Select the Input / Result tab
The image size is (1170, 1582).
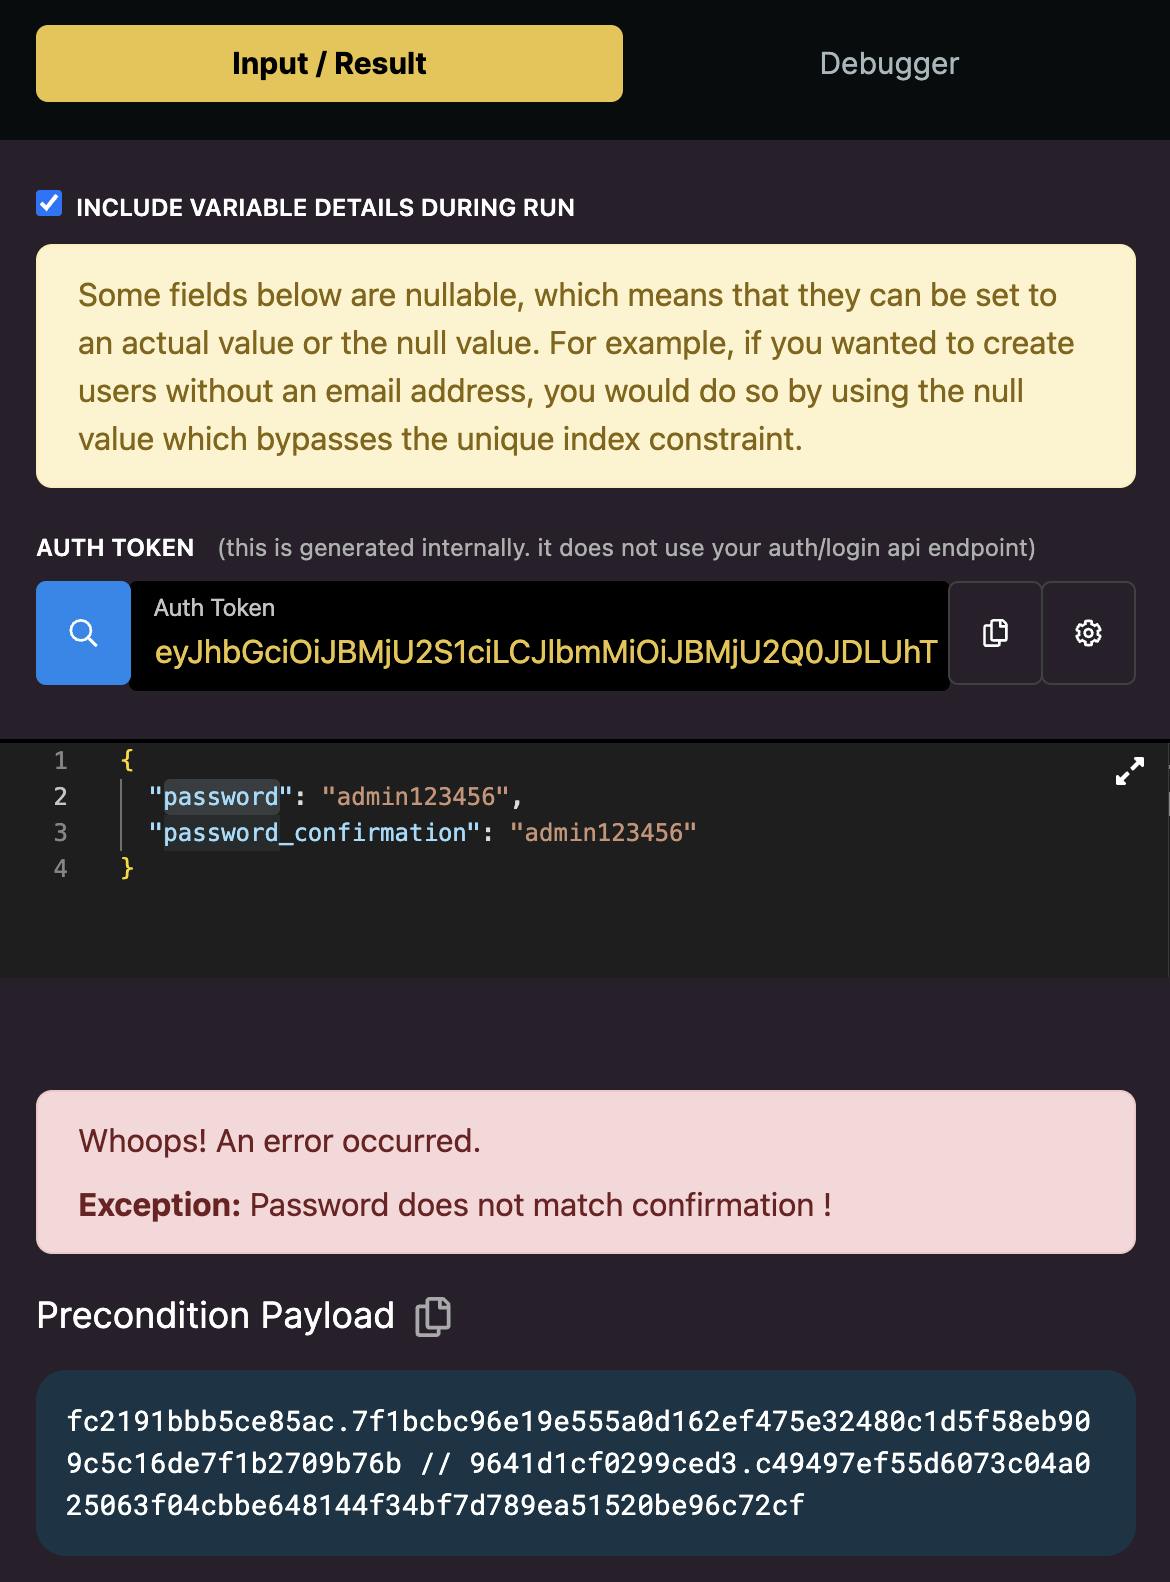pos(329,64)
